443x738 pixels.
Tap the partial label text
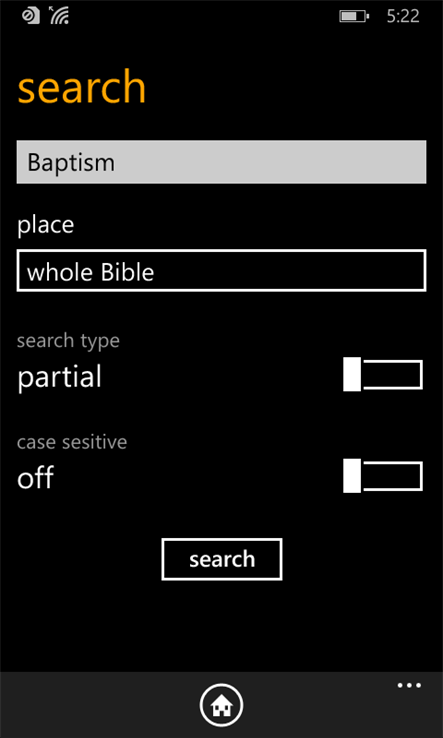59,377
